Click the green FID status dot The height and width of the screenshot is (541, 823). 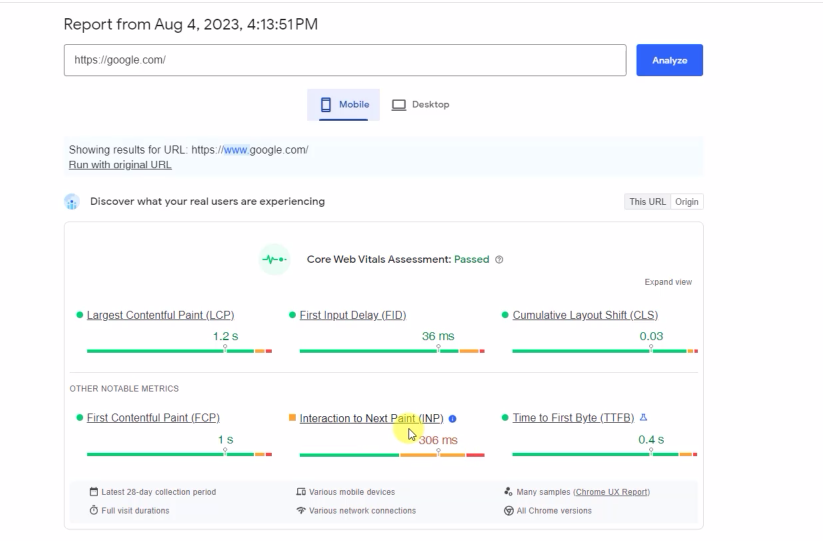click(292, 315)
